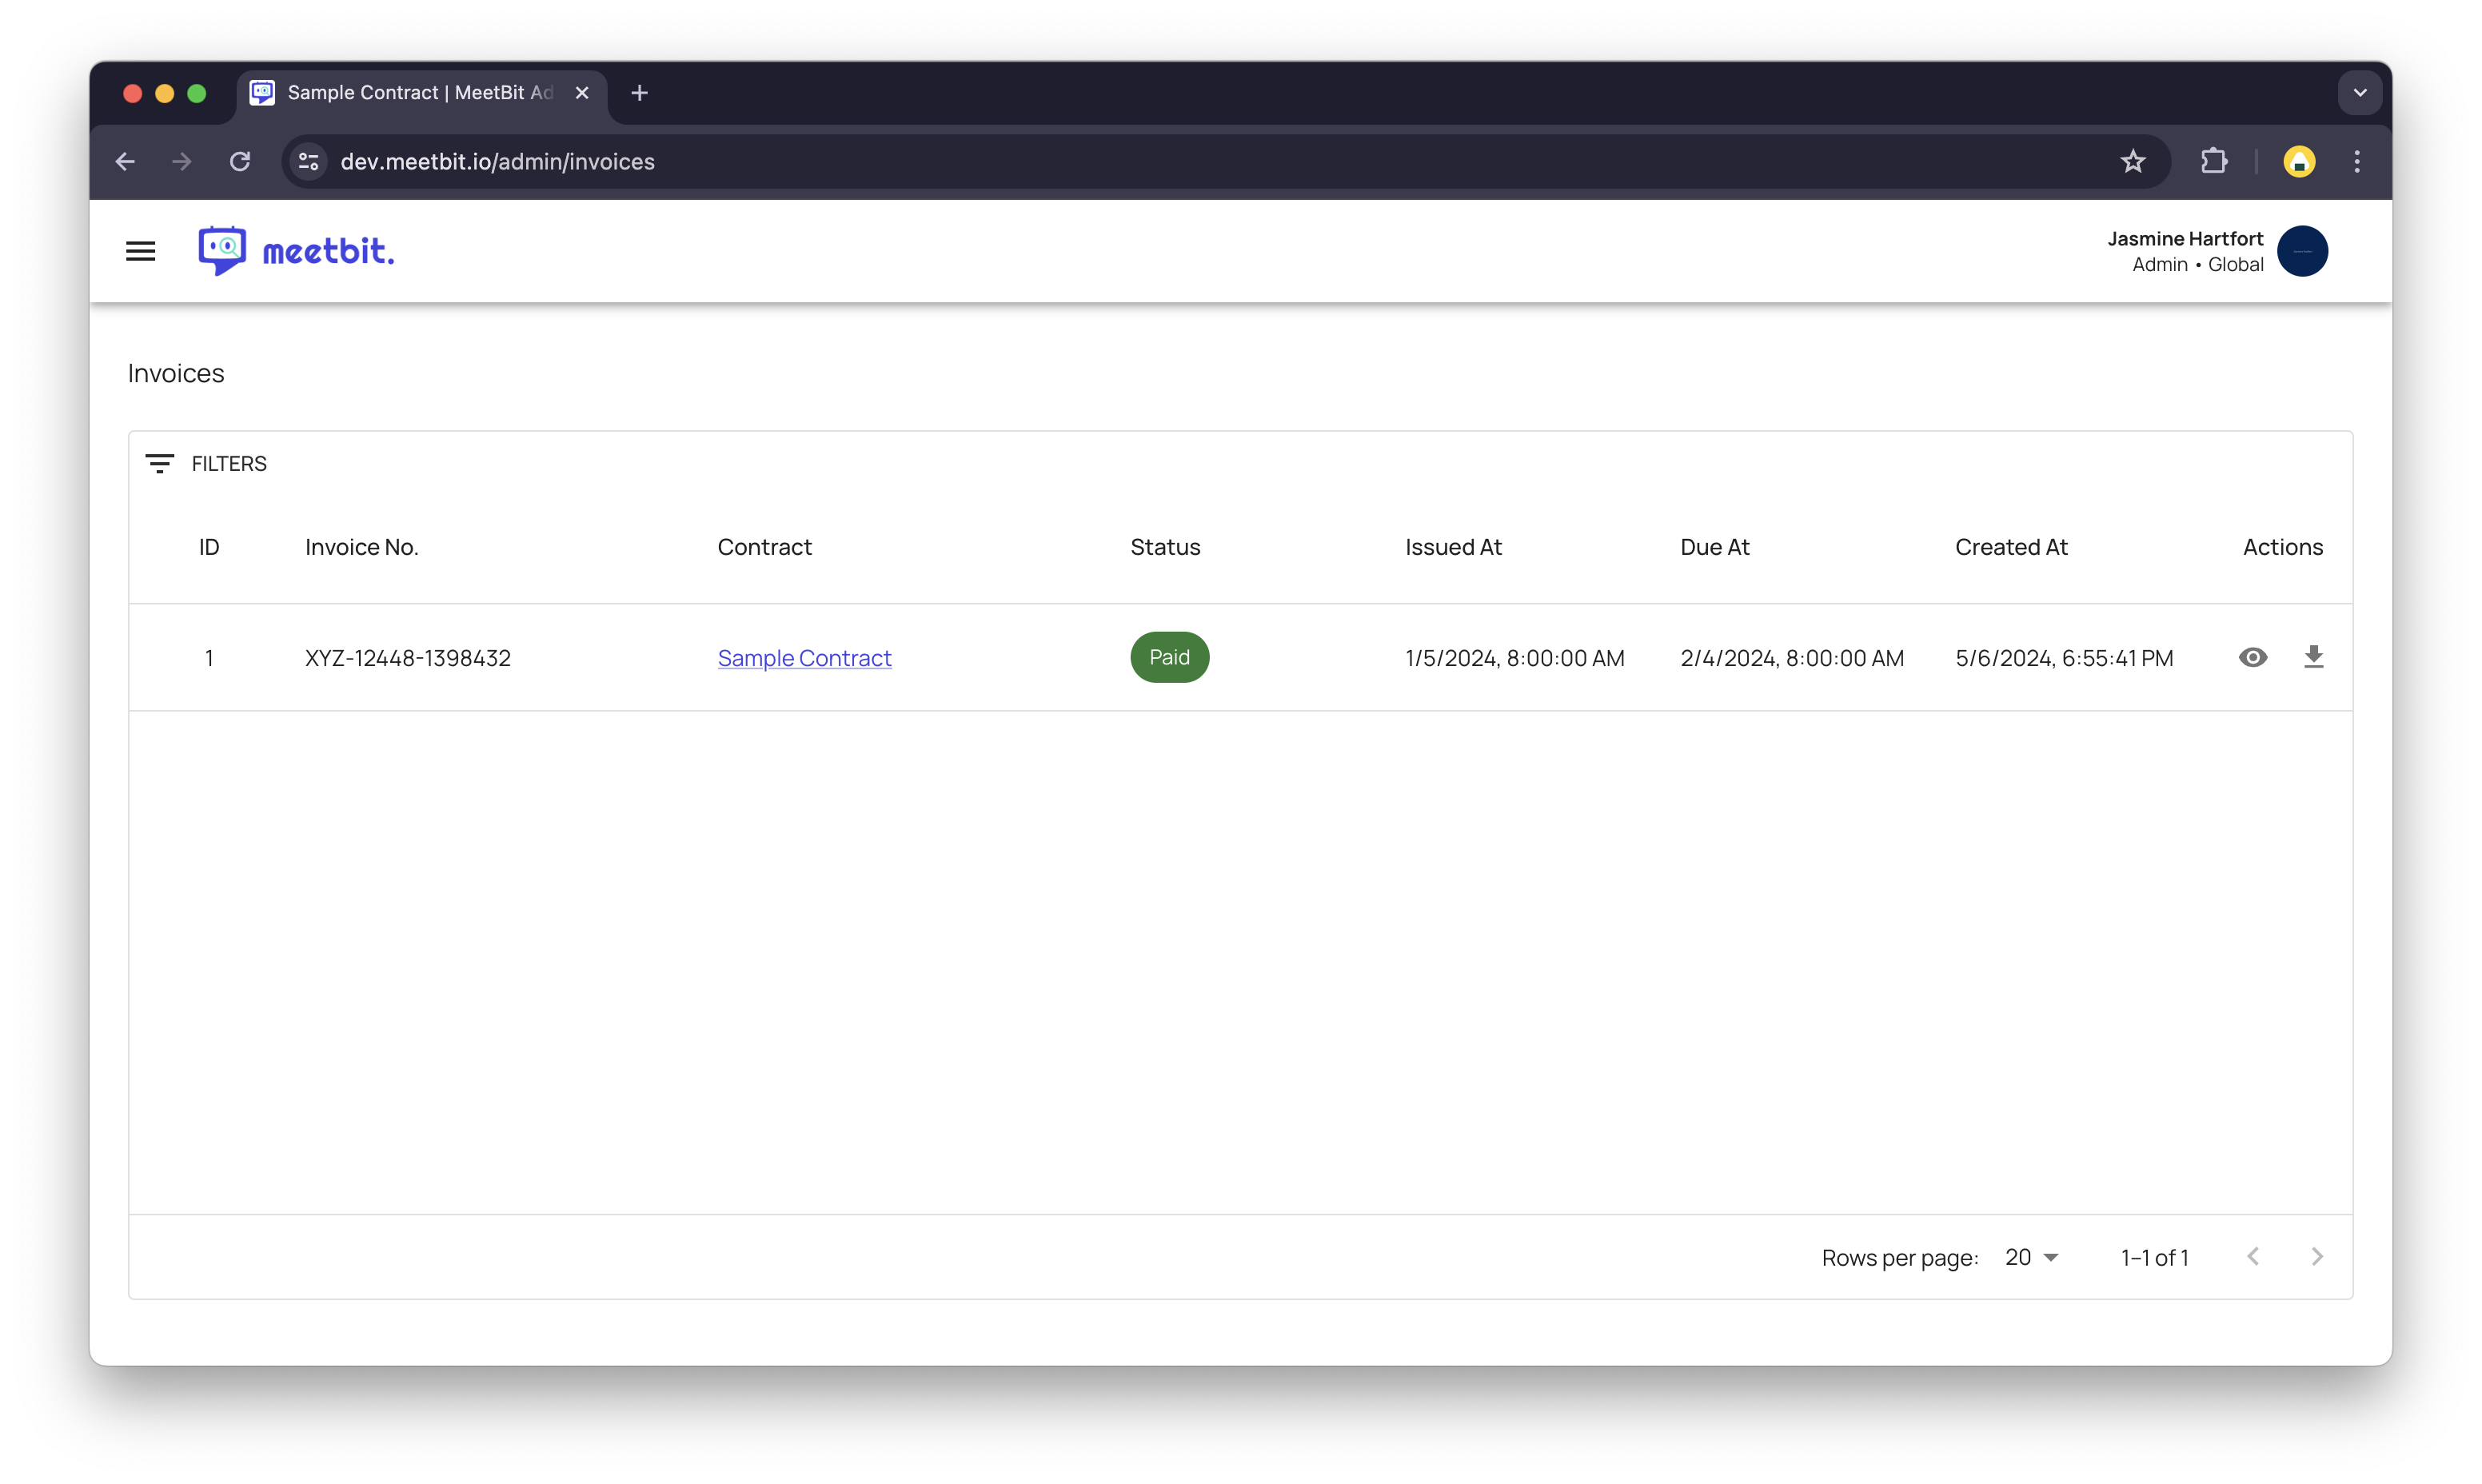2482x1484 pixels.
Task: Click Jasmine Hartfort's profile avatar
Action: pyautogui.click(x=2302, y=251)
